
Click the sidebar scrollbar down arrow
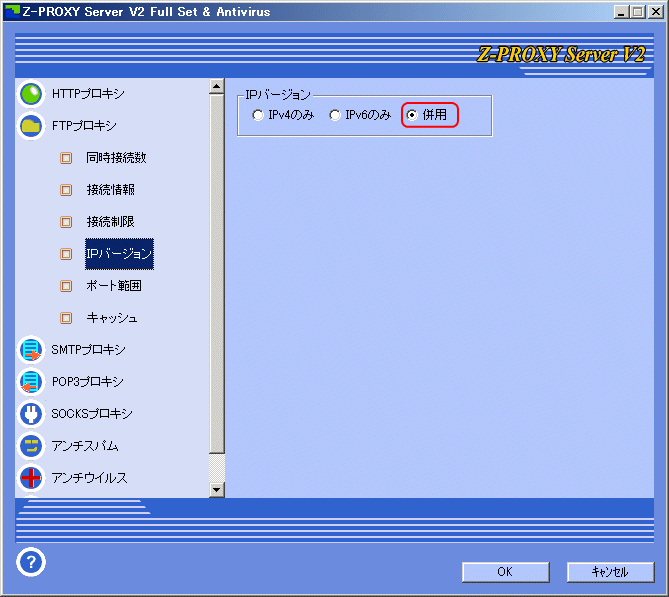coord(217,489)
